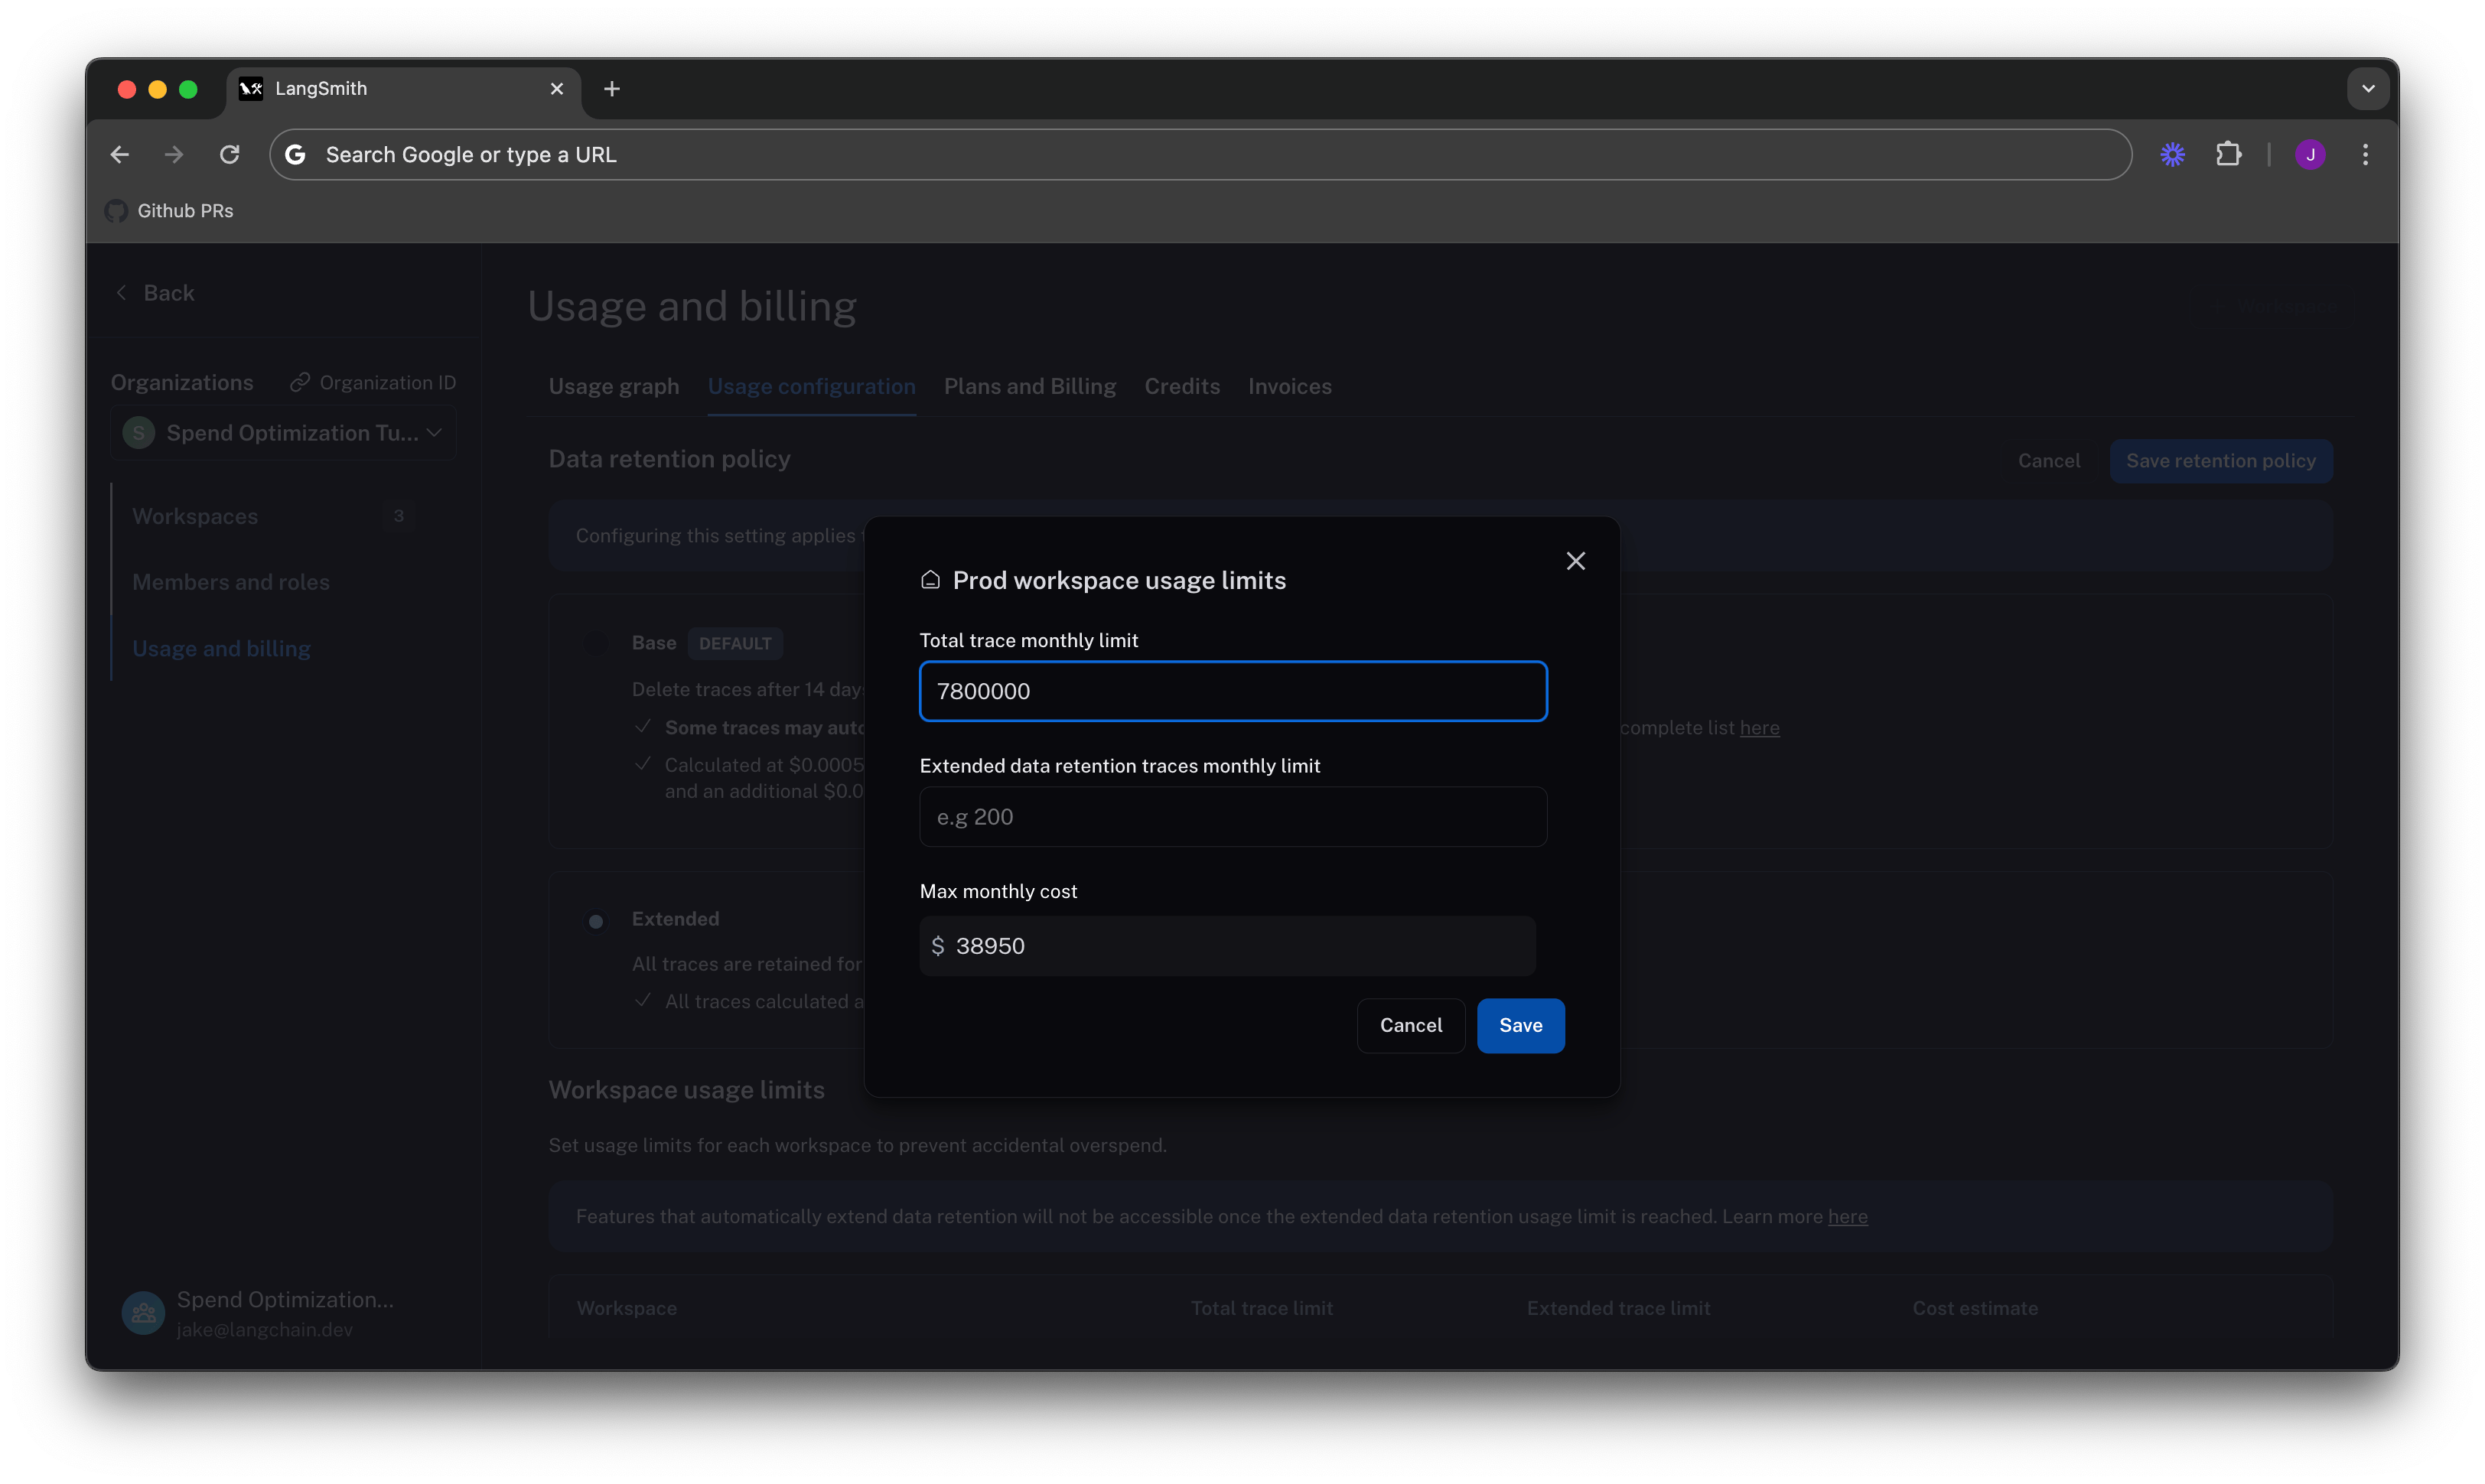Switch to the Invoices tab
Image resolution: width=2485 pixels, height=1484 pixels.
pos(1289,386)
